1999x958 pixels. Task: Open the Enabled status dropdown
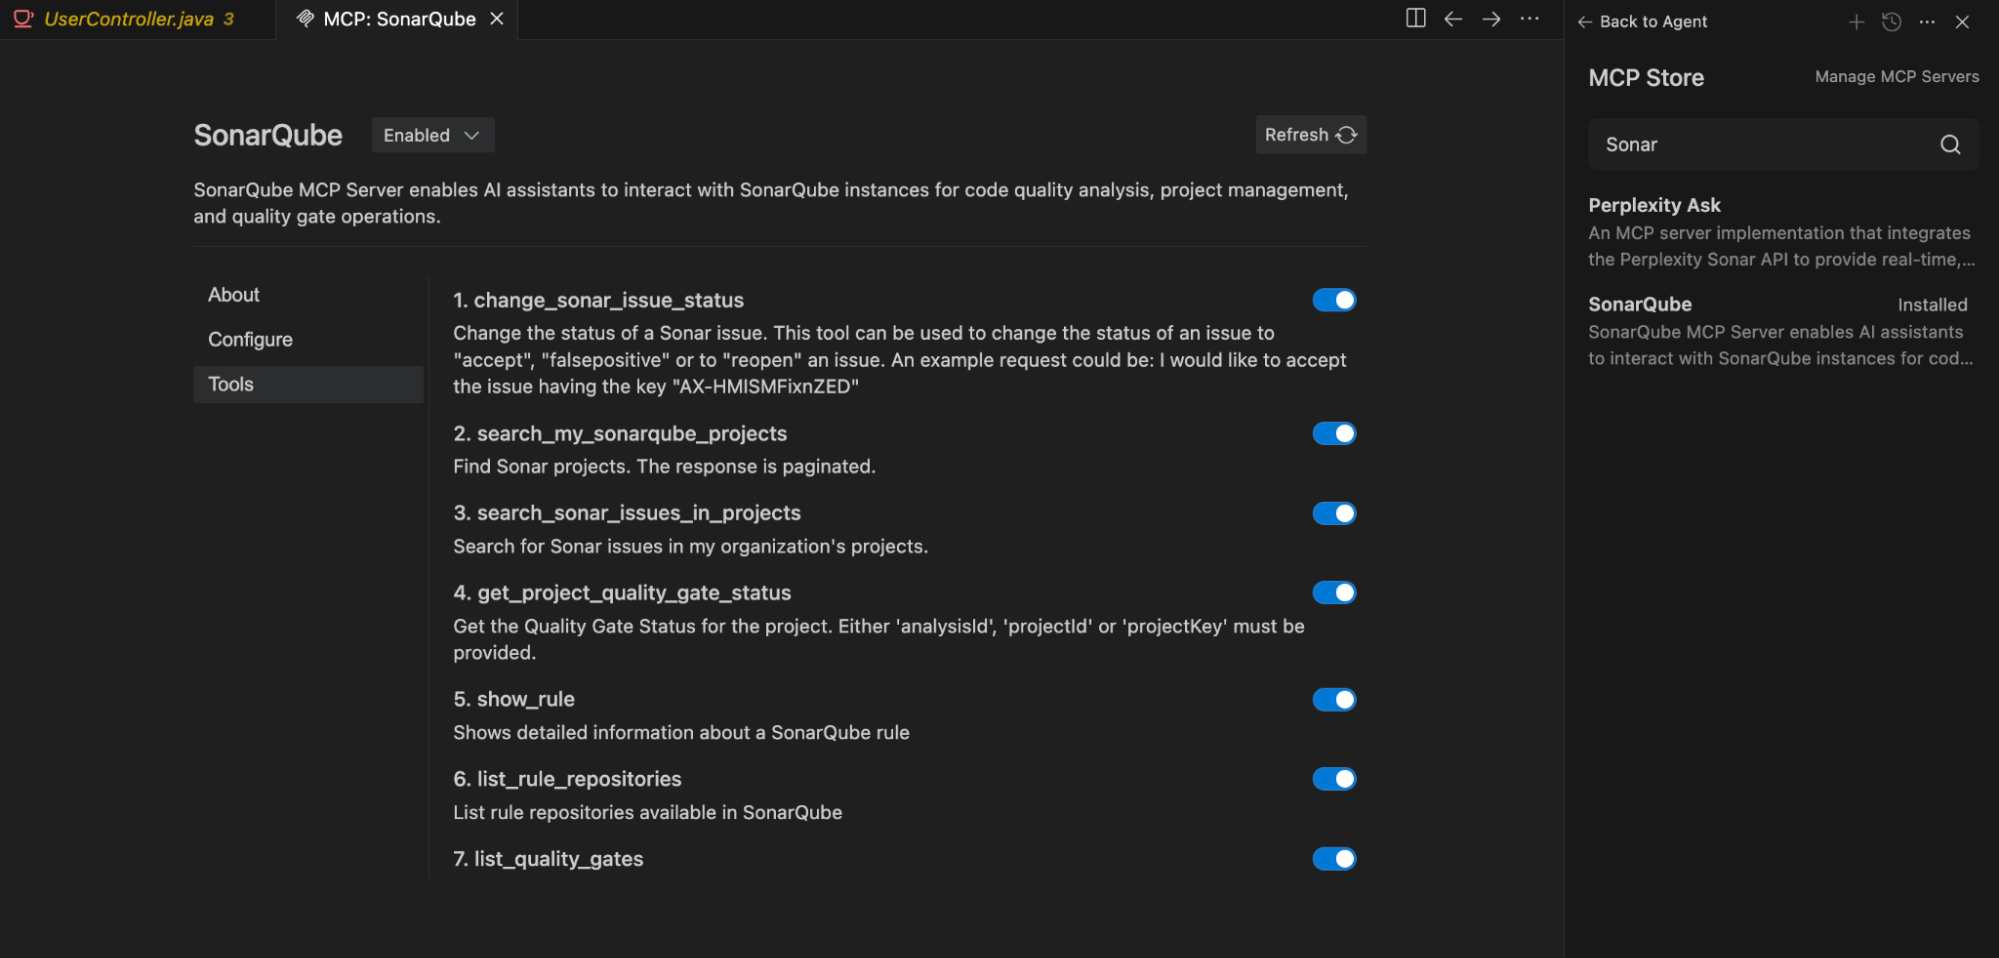(x=432, y=135)
